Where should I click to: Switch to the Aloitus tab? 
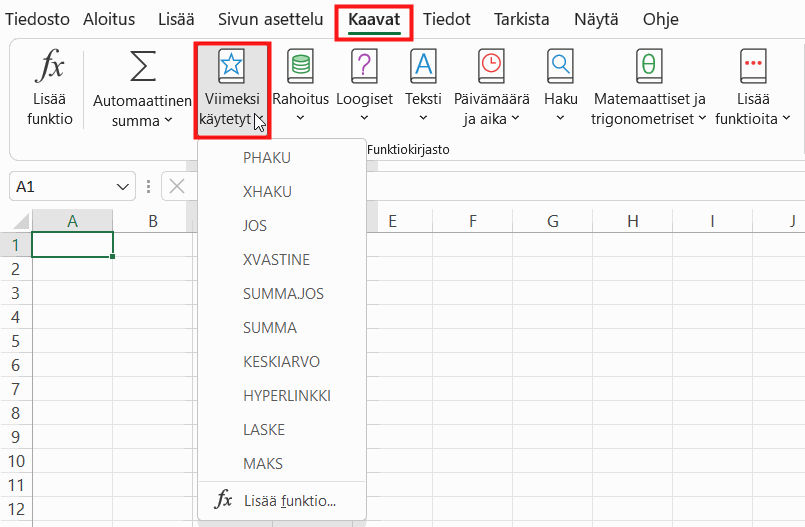tap(109, 19)
